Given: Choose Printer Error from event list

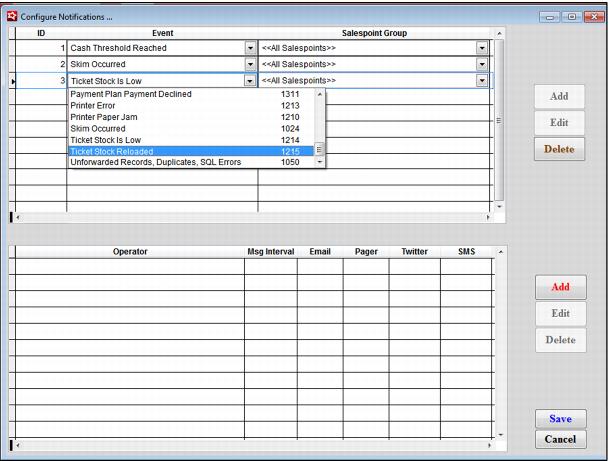Looking at the screenshot, I should (x=191, y=105).
